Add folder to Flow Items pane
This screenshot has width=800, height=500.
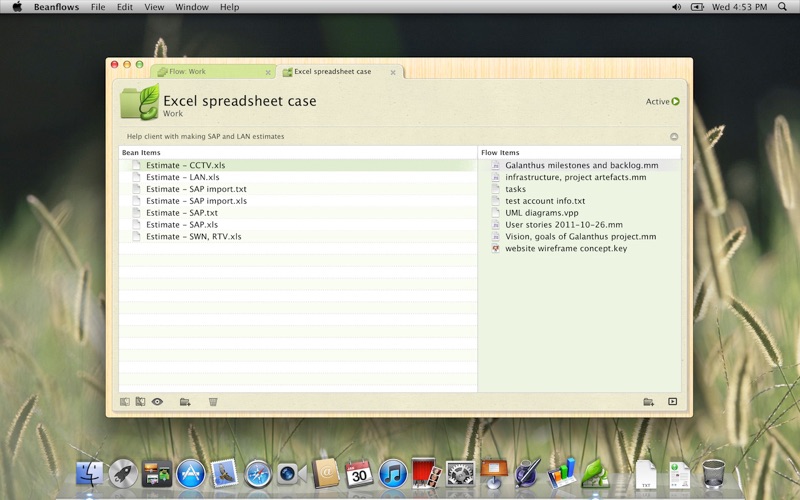click(648, 402)
